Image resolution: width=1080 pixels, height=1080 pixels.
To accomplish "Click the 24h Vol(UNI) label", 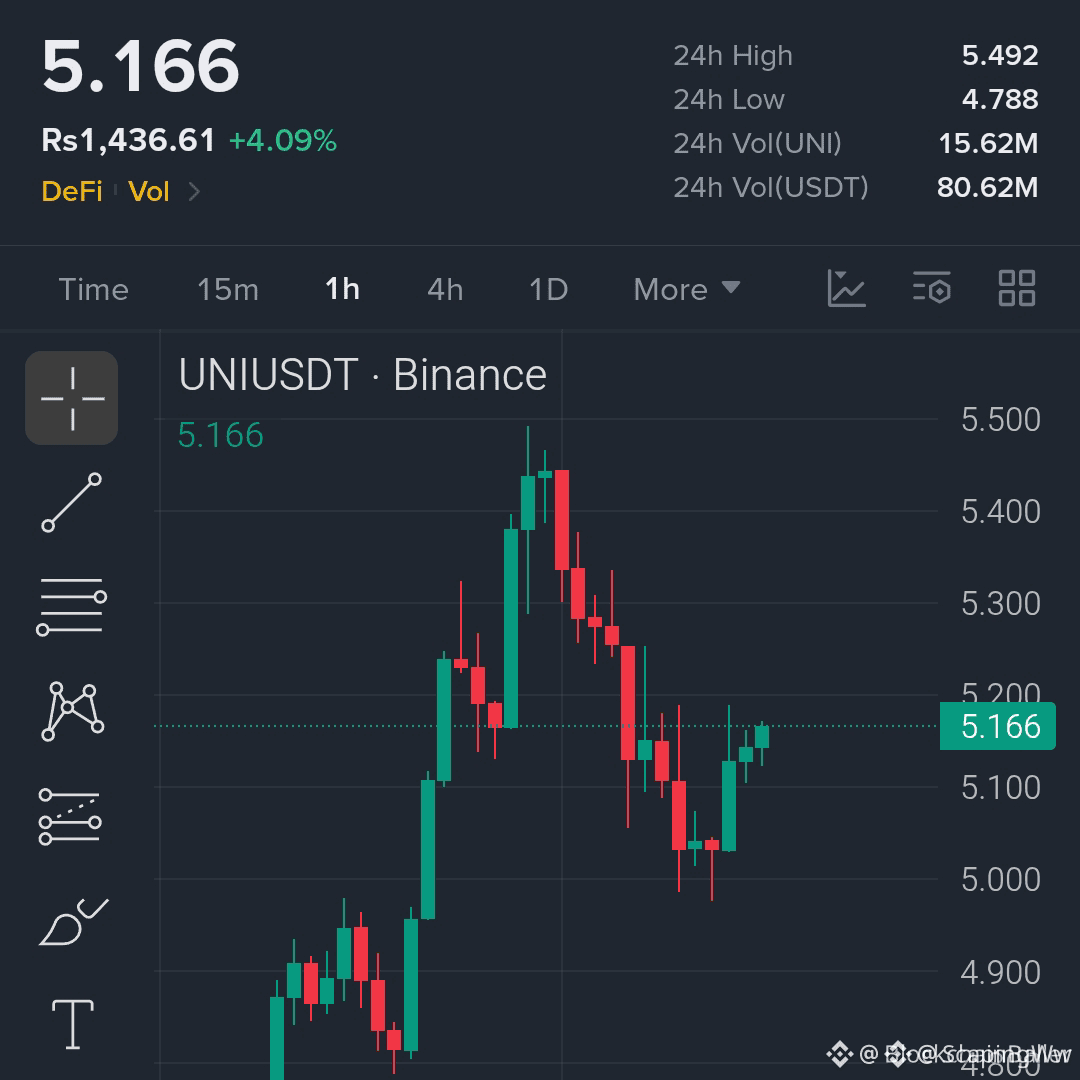I will [758, 144].
